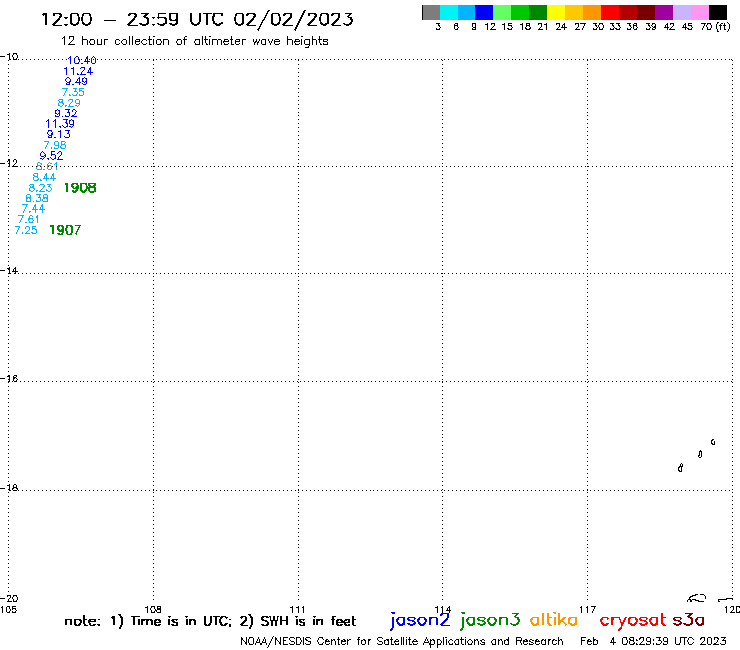Click the 9.49 altimeter value

click(76, 82)
